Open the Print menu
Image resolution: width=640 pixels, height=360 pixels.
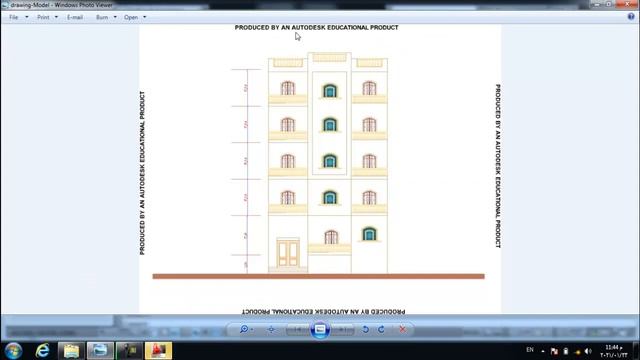click(43, 17)
